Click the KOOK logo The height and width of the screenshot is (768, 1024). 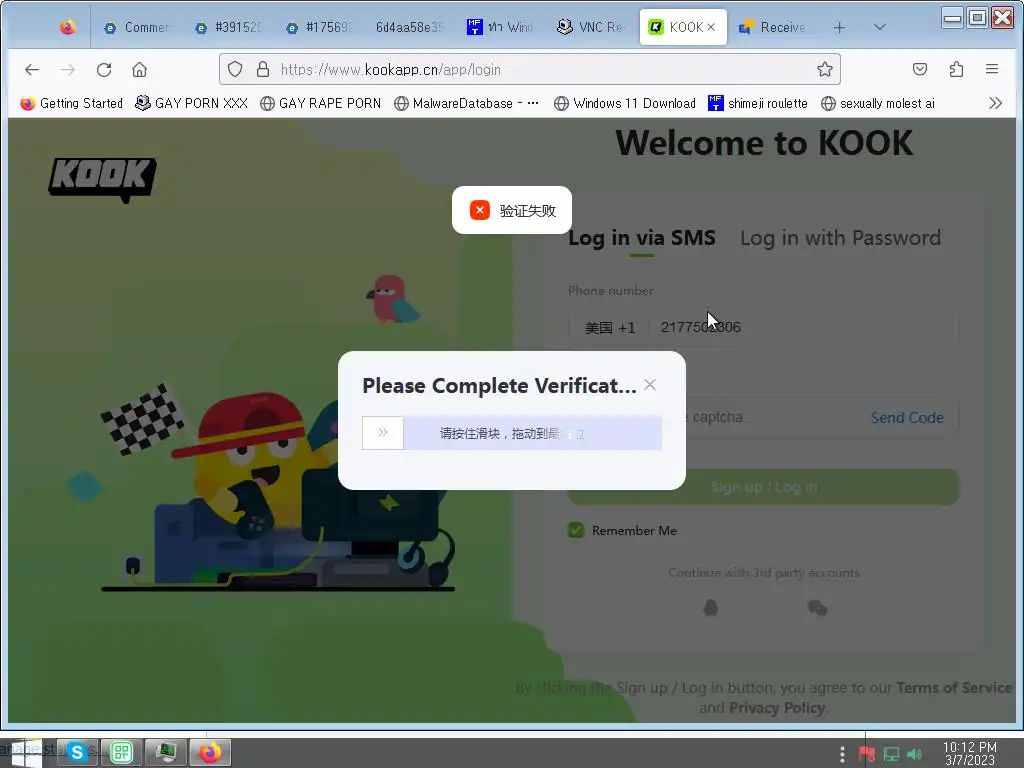(103, 180)
